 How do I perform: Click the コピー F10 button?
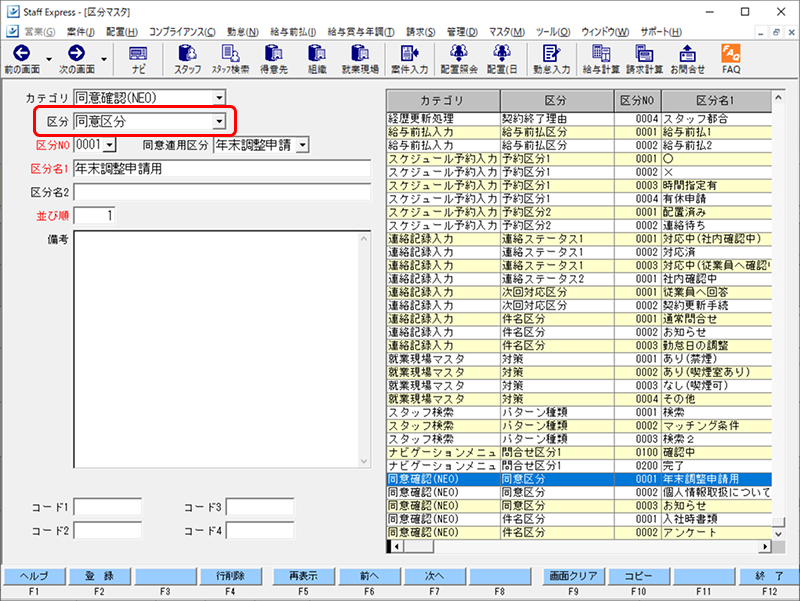(x=639, y=576)
